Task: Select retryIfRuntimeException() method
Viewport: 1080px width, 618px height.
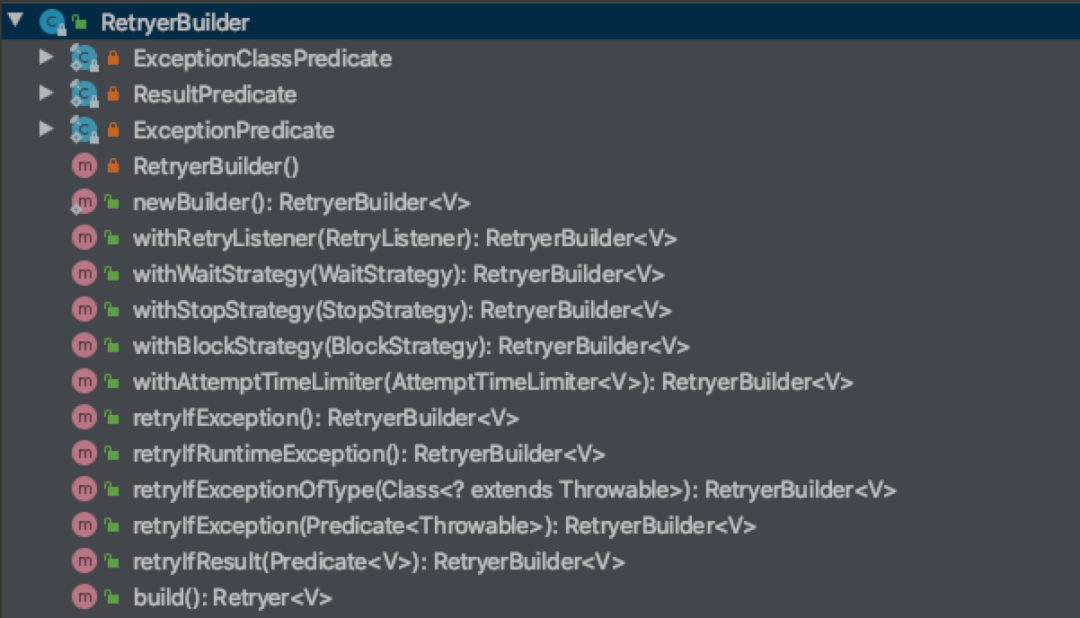Action: (x=369, y=454)
